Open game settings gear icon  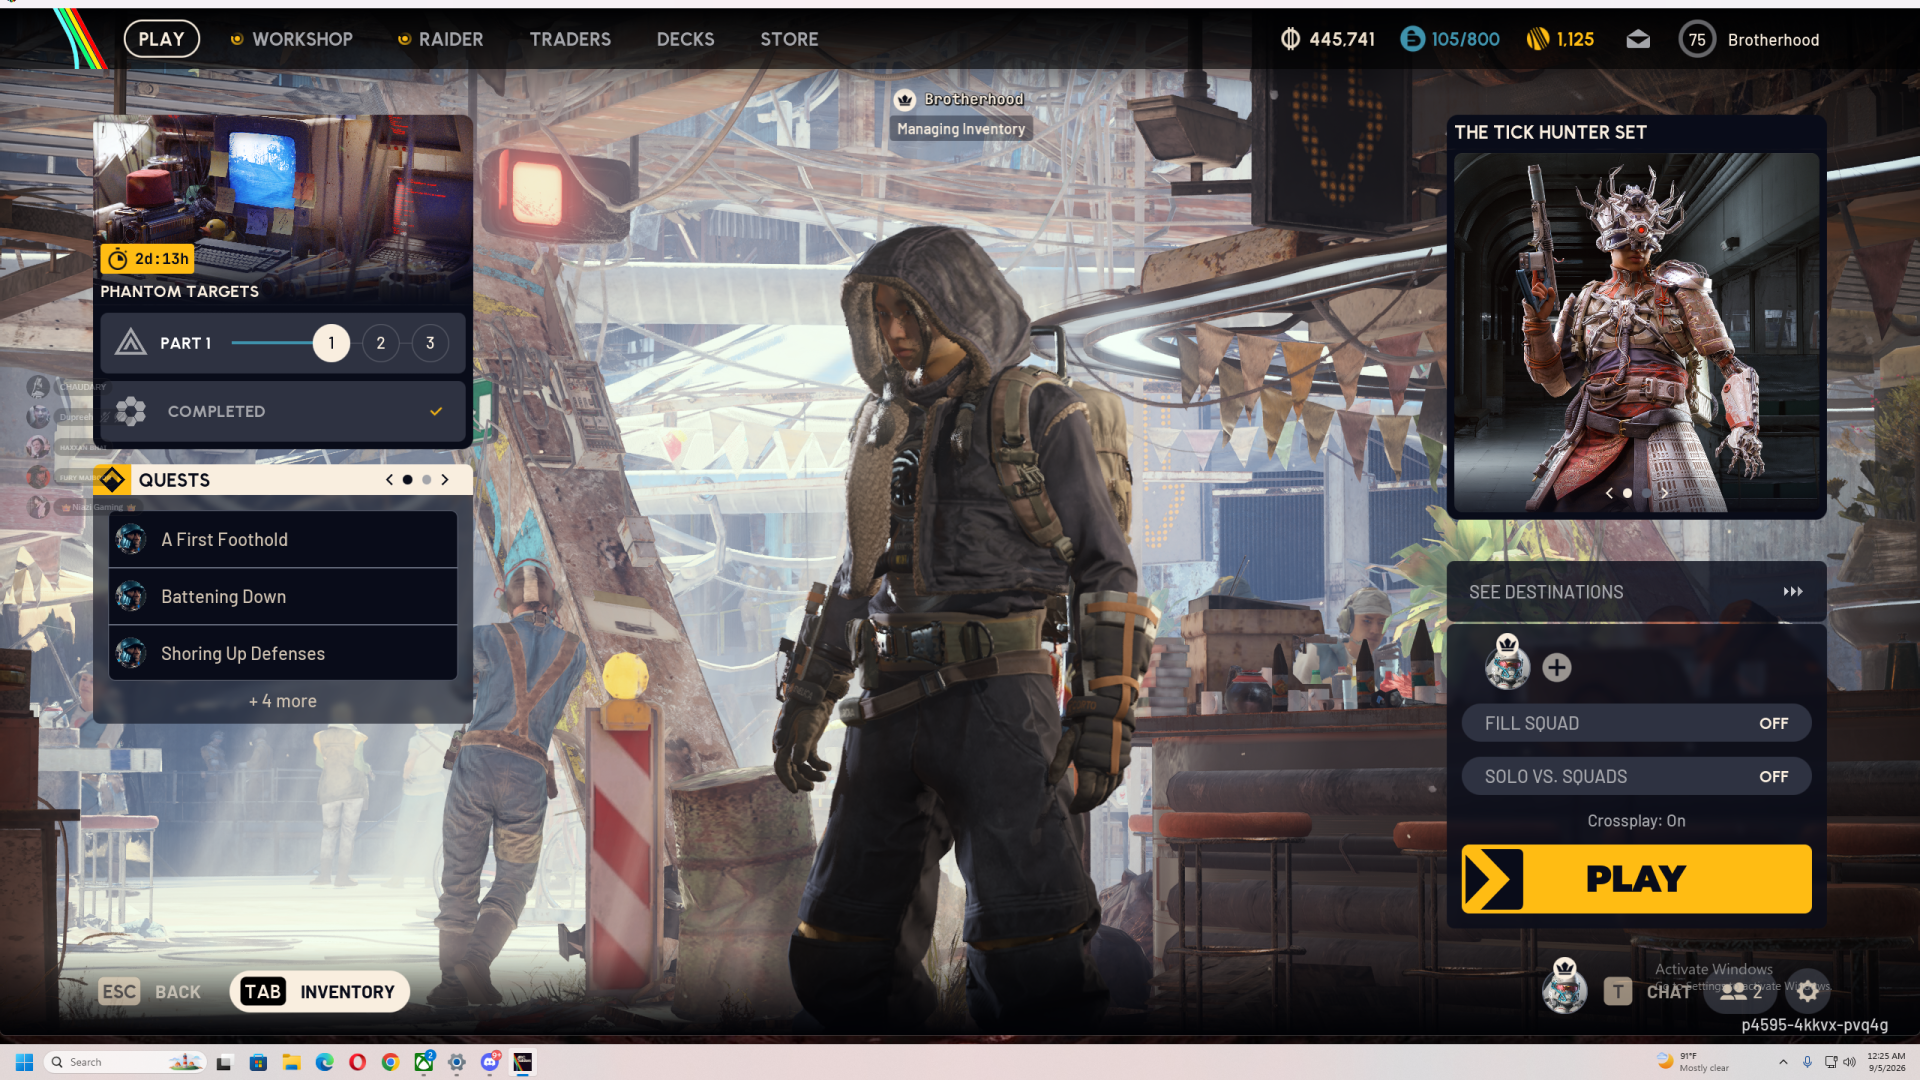tap(1808, 991)
